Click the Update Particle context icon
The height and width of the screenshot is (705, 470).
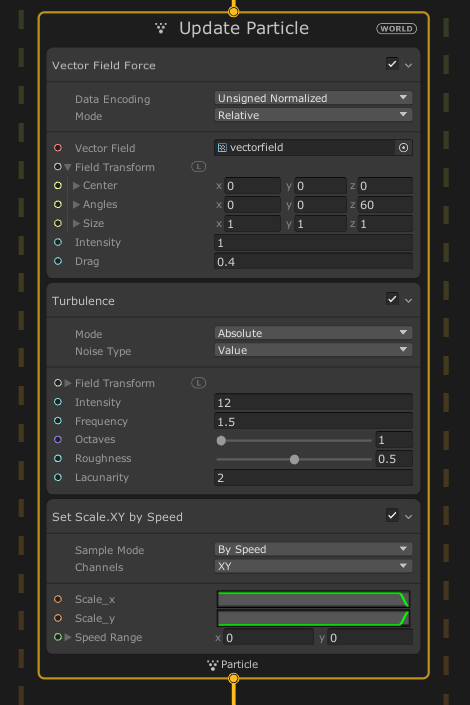(161, 28)
